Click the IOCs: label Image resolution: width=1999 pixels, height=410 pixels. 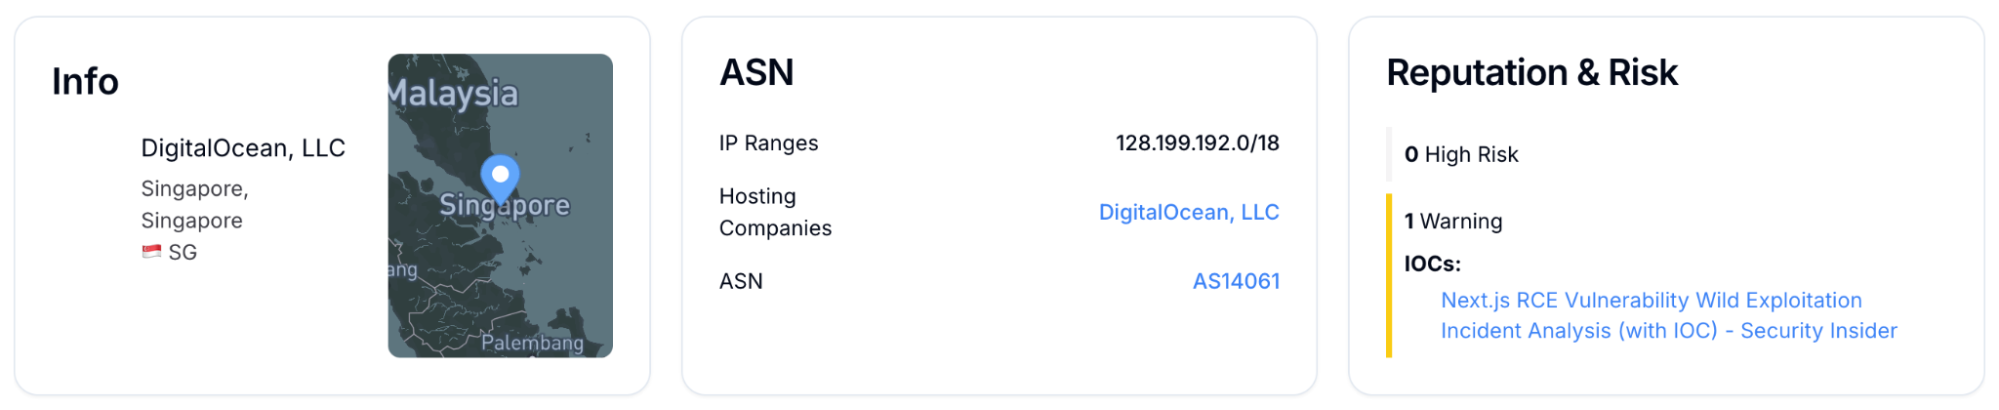tap(1432, 264)
